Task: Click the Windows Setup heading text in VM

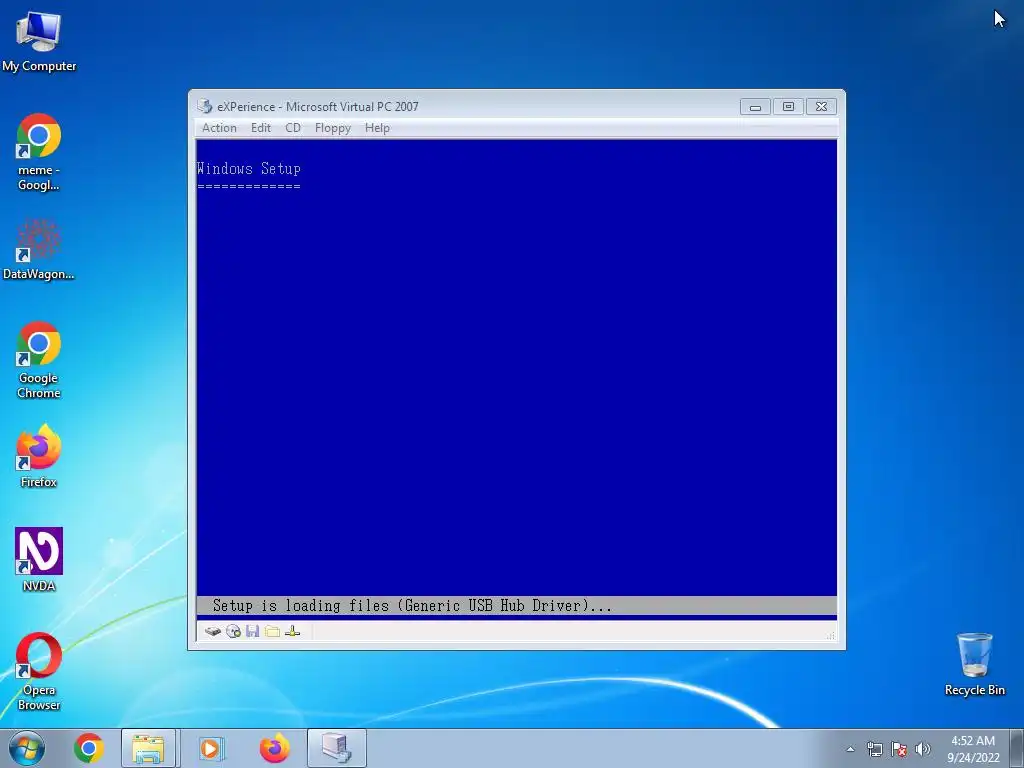Action: pos(249,169)
